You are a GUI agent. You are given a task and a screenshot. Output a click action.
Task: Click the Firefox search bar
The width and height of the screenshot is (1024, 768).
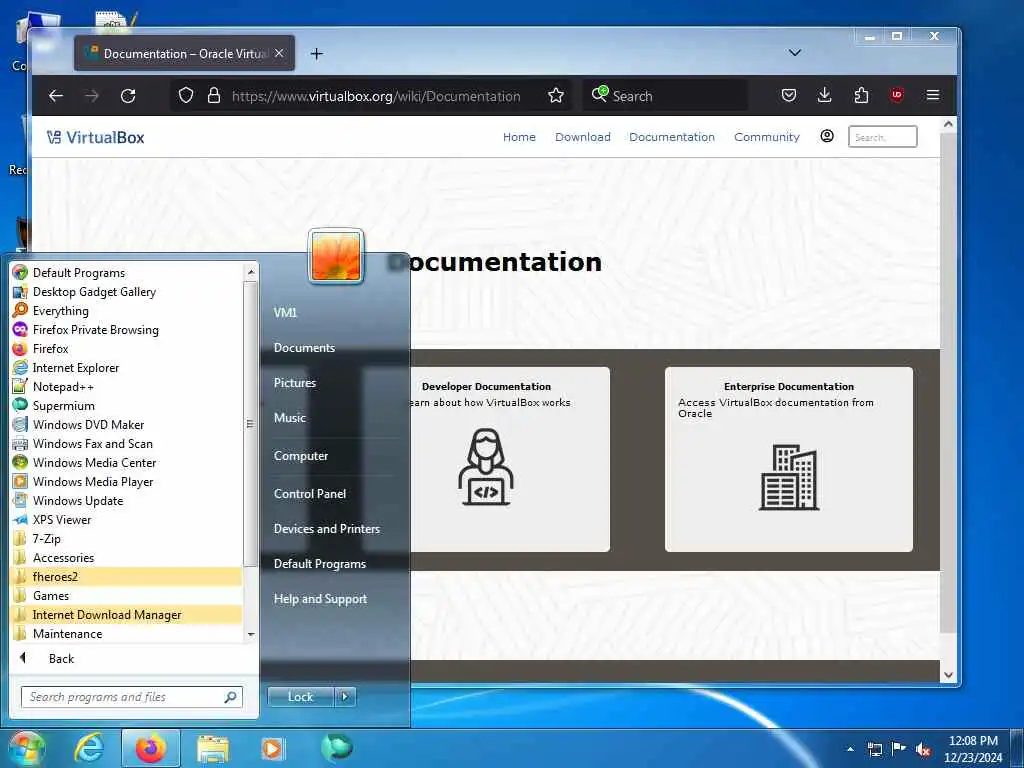pos(665,96)
